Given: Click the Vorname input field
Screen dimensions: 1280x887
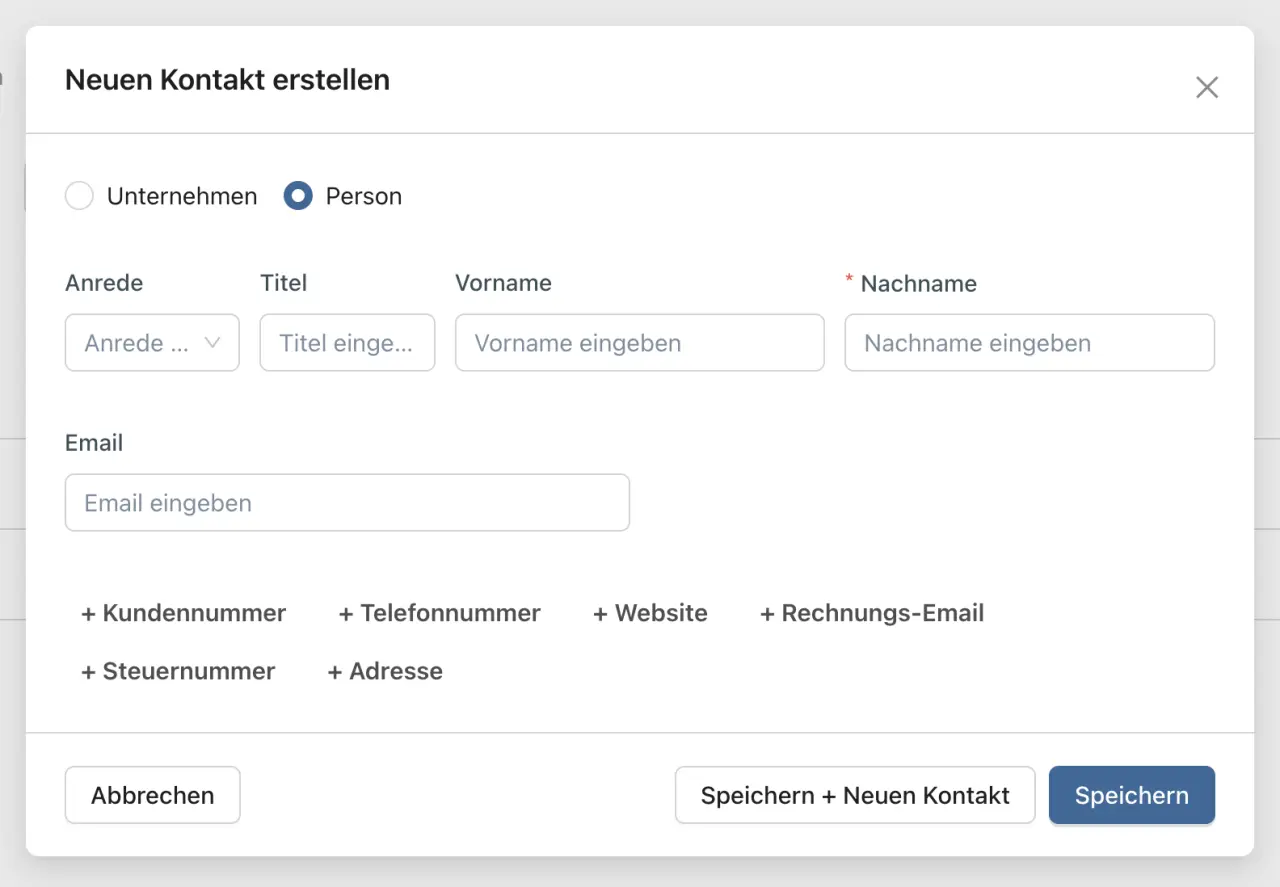Looking at the screenshot, I should point(640,343).
